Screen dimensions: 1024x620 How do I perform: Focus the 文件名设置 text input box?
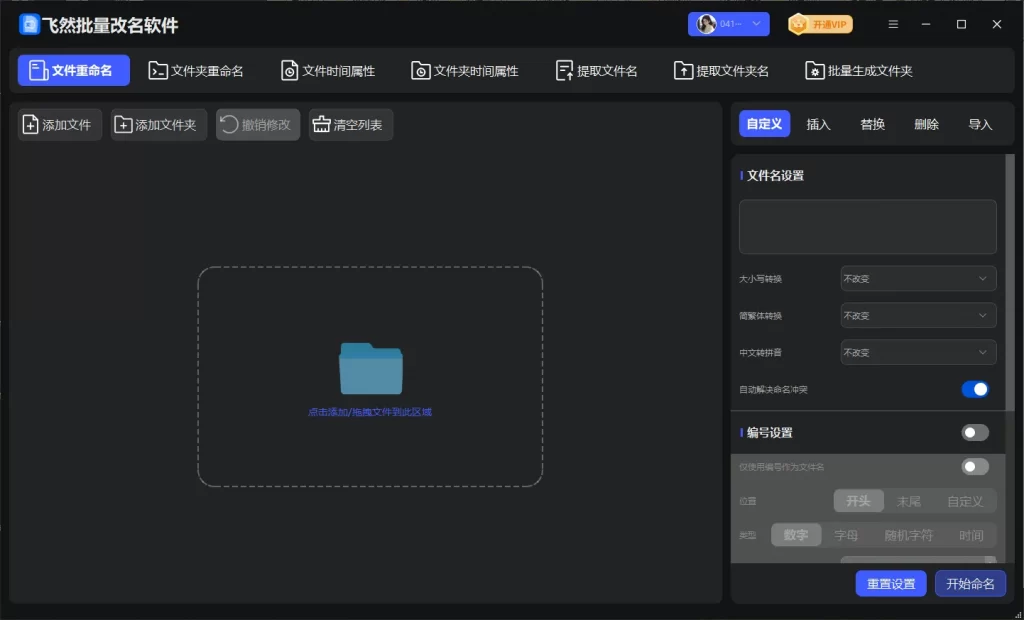pos(867,227)
